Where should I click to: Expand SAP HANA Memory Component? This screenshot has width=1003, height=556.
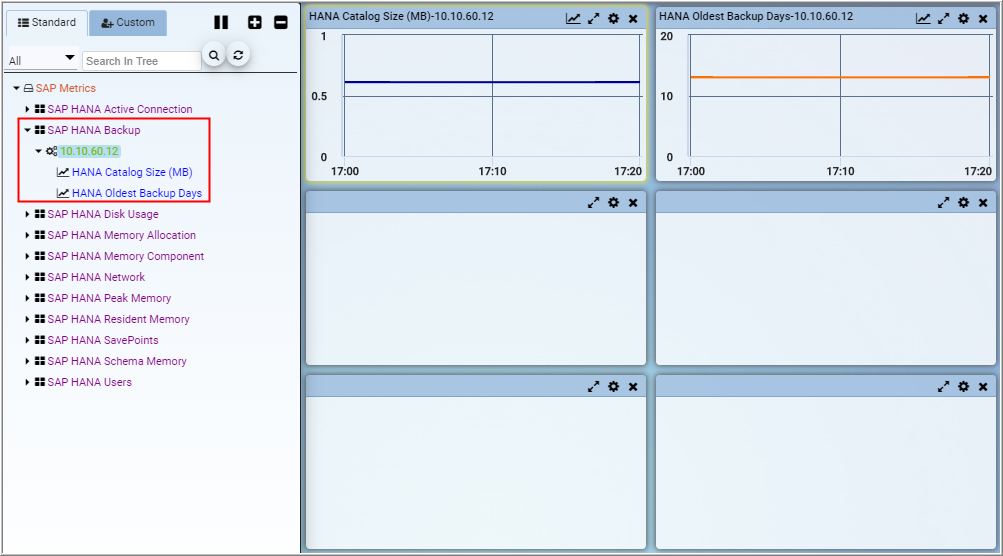(28, 256)
